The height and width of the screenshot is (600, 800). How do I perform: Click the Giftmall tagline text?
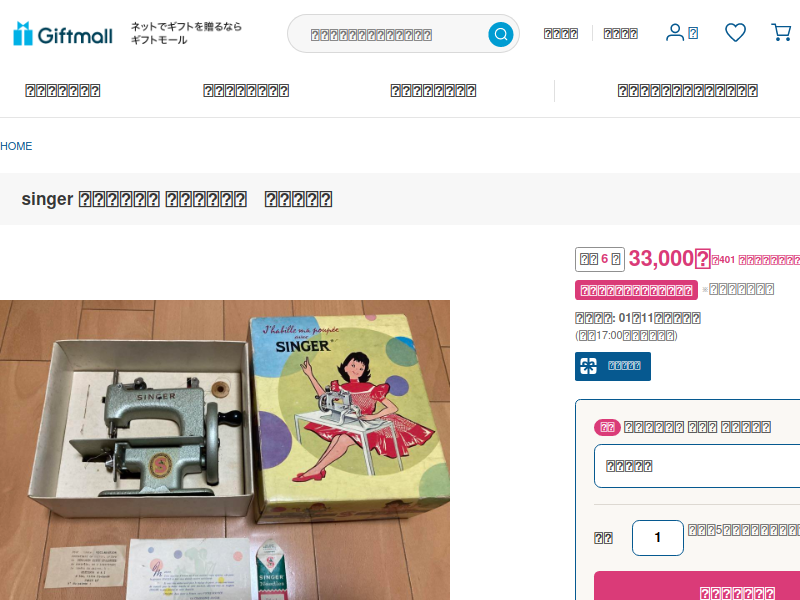click(x=186, y=33)
